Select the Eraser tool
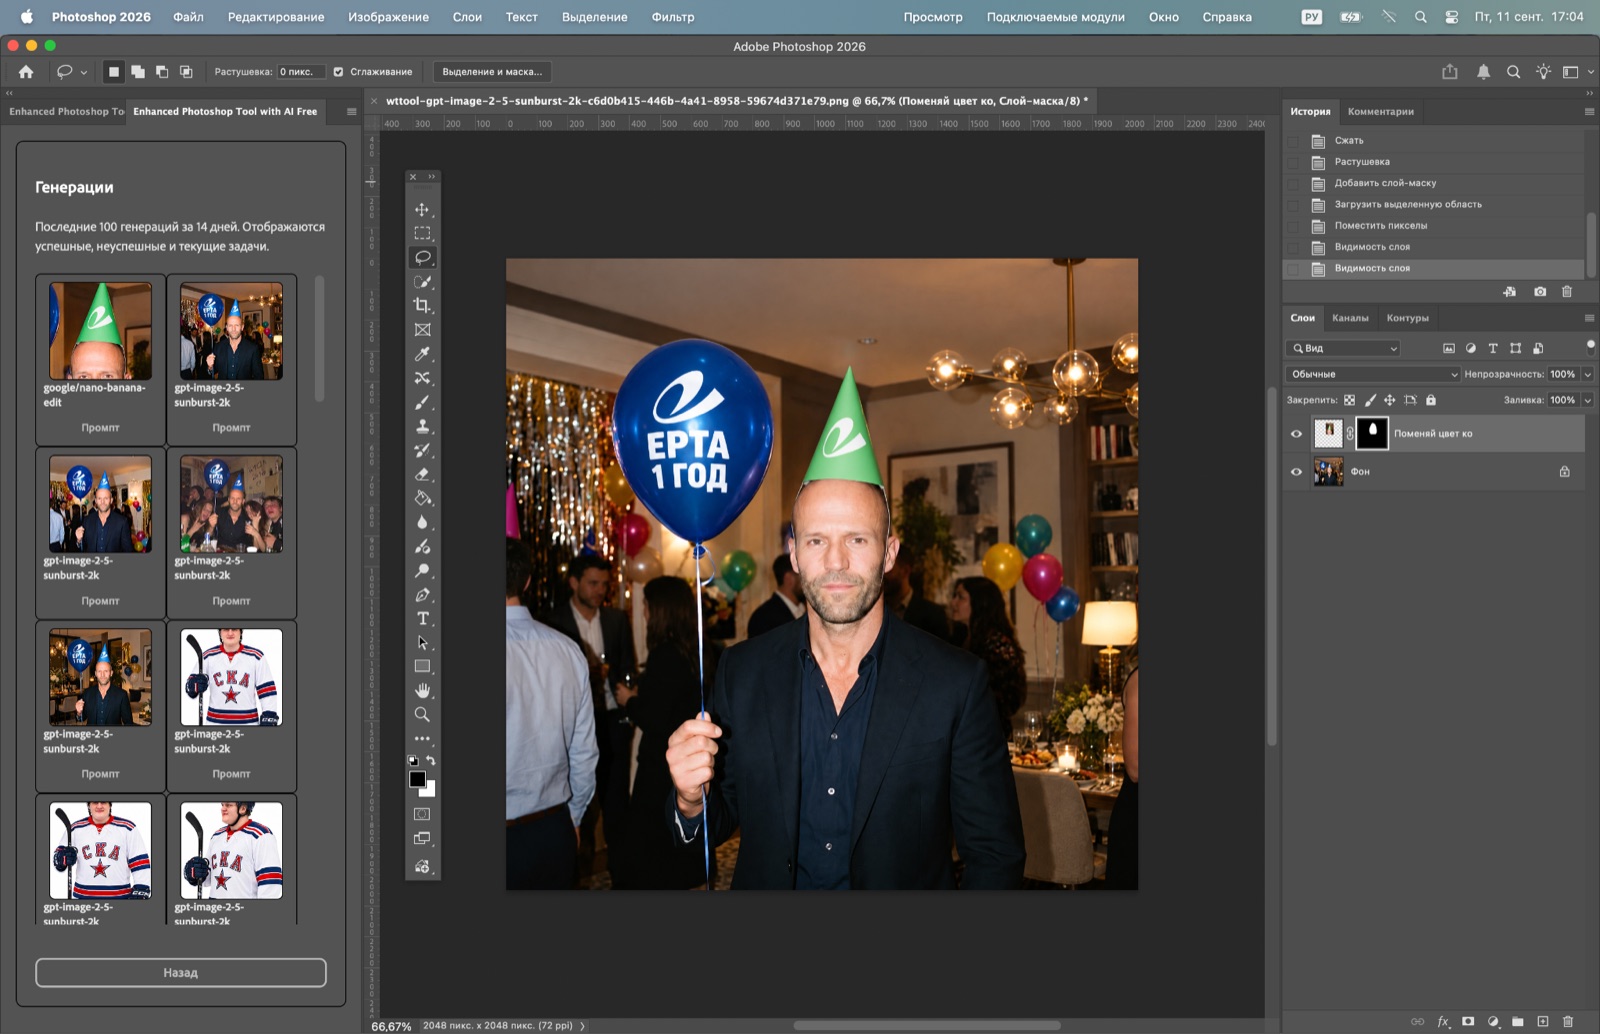This screenshot has width=1600, height=1034. [422, 474]
